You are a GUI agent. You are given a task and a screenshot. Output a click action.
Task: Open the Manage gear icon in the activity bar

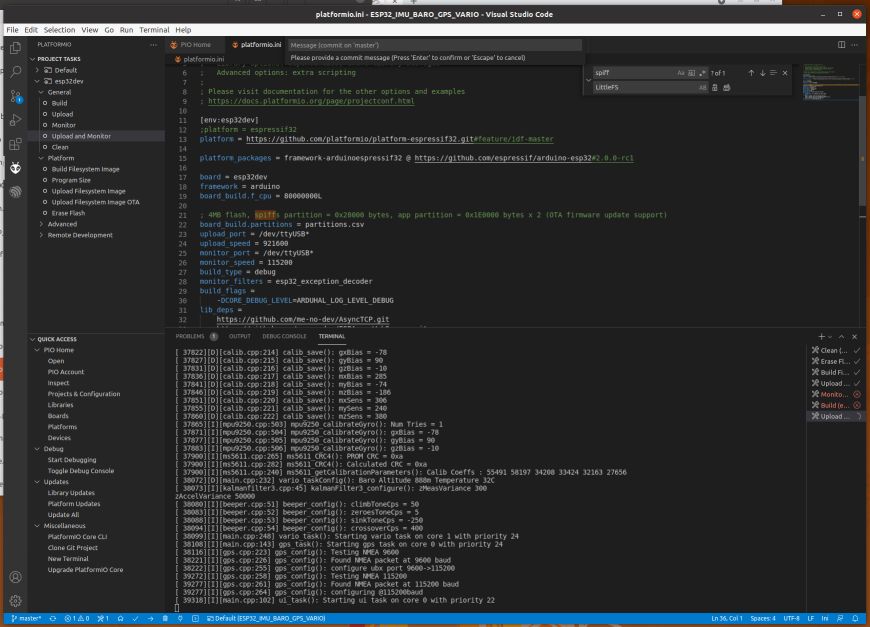tap(16, 601)
